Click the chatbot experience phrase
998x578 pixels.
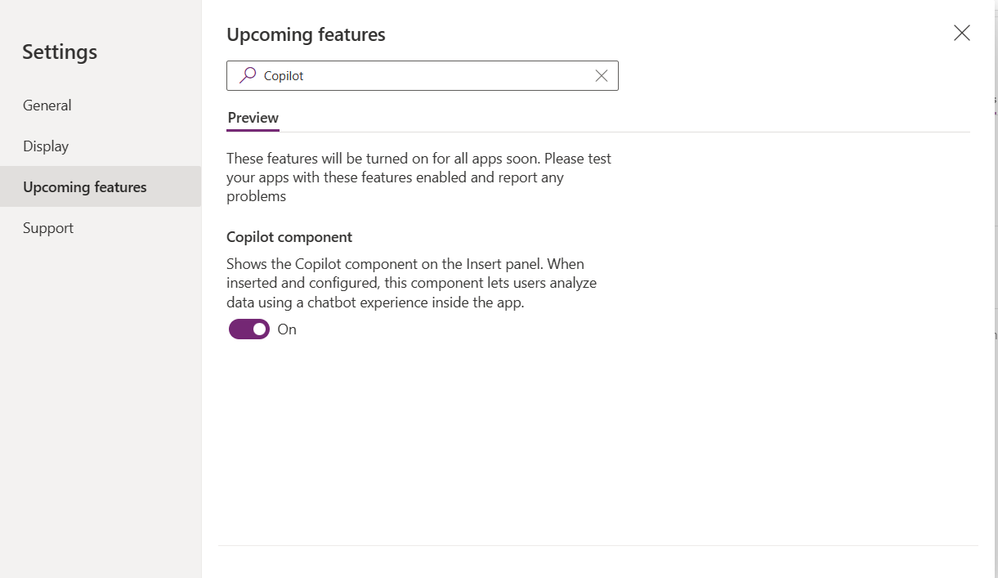pyautogui.click(x=370, y=302)
